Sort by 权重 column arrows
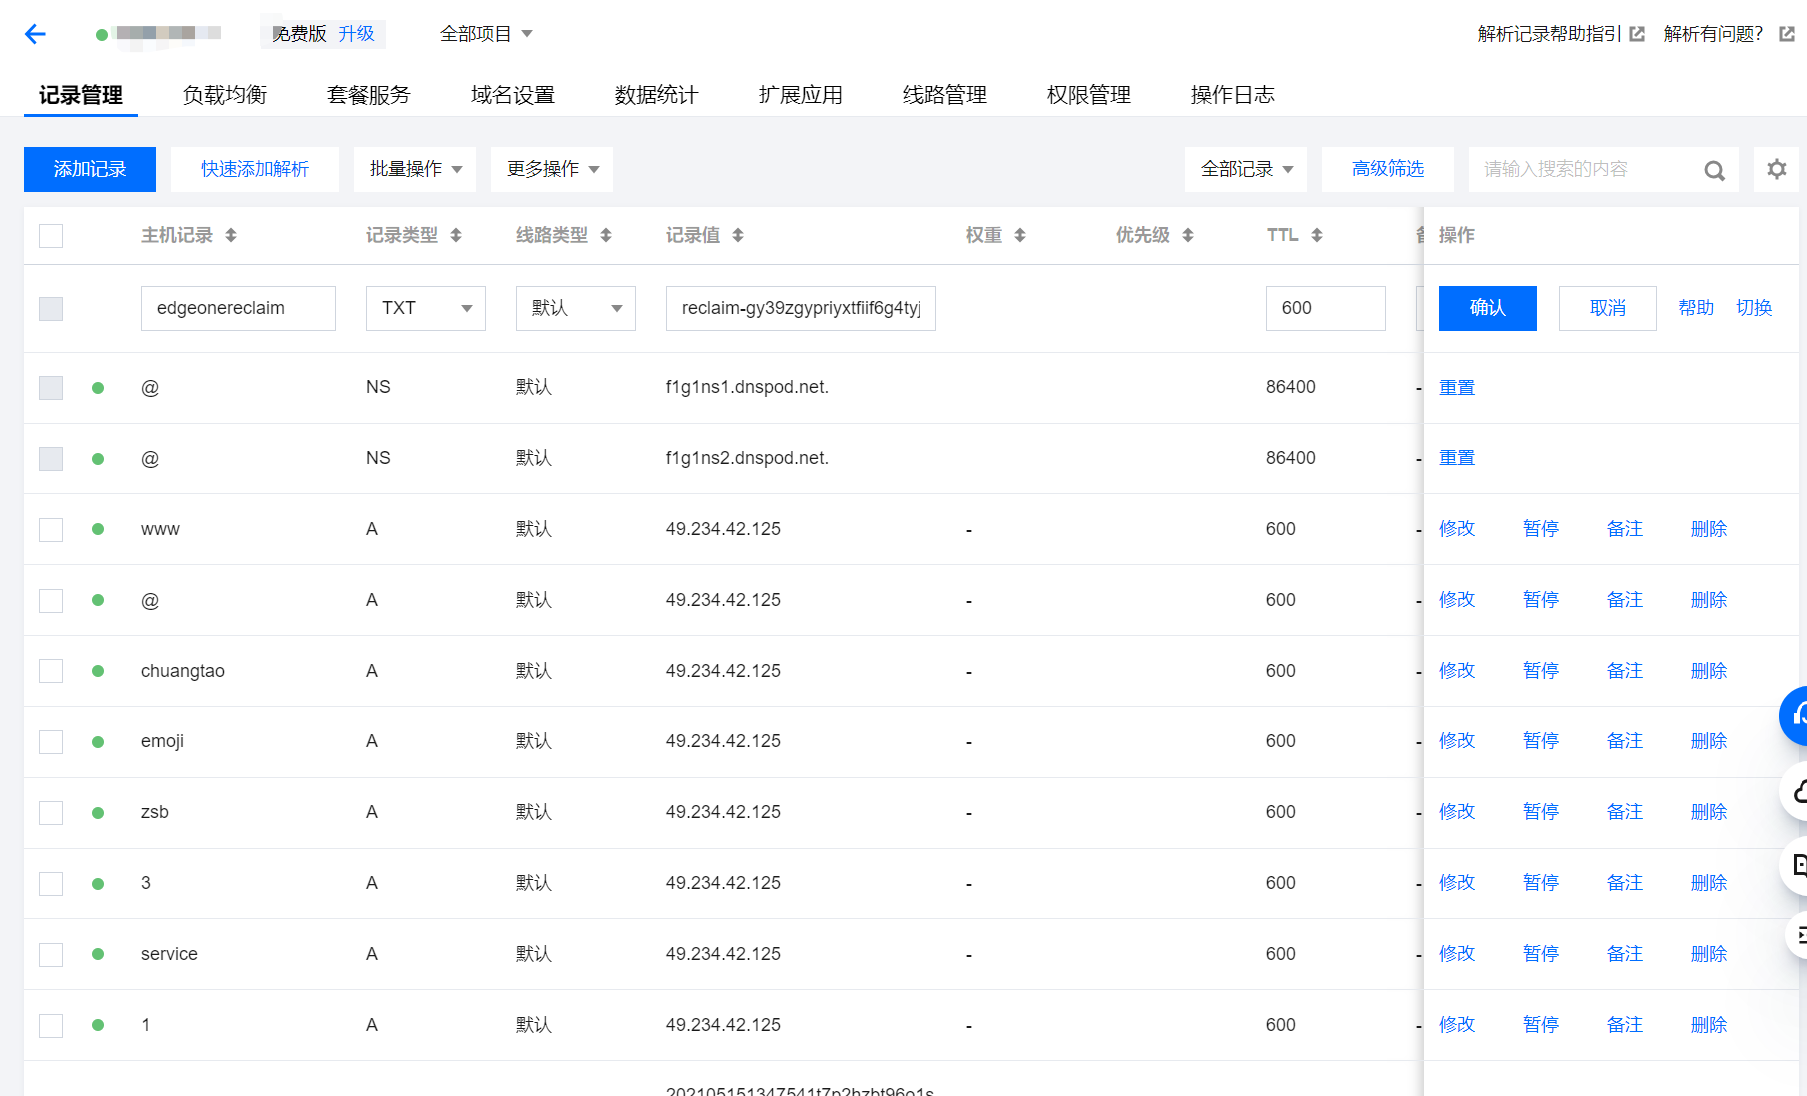Image resolution: width=1807 pixels, height=1096 pixels. [x=1020, y=235]
